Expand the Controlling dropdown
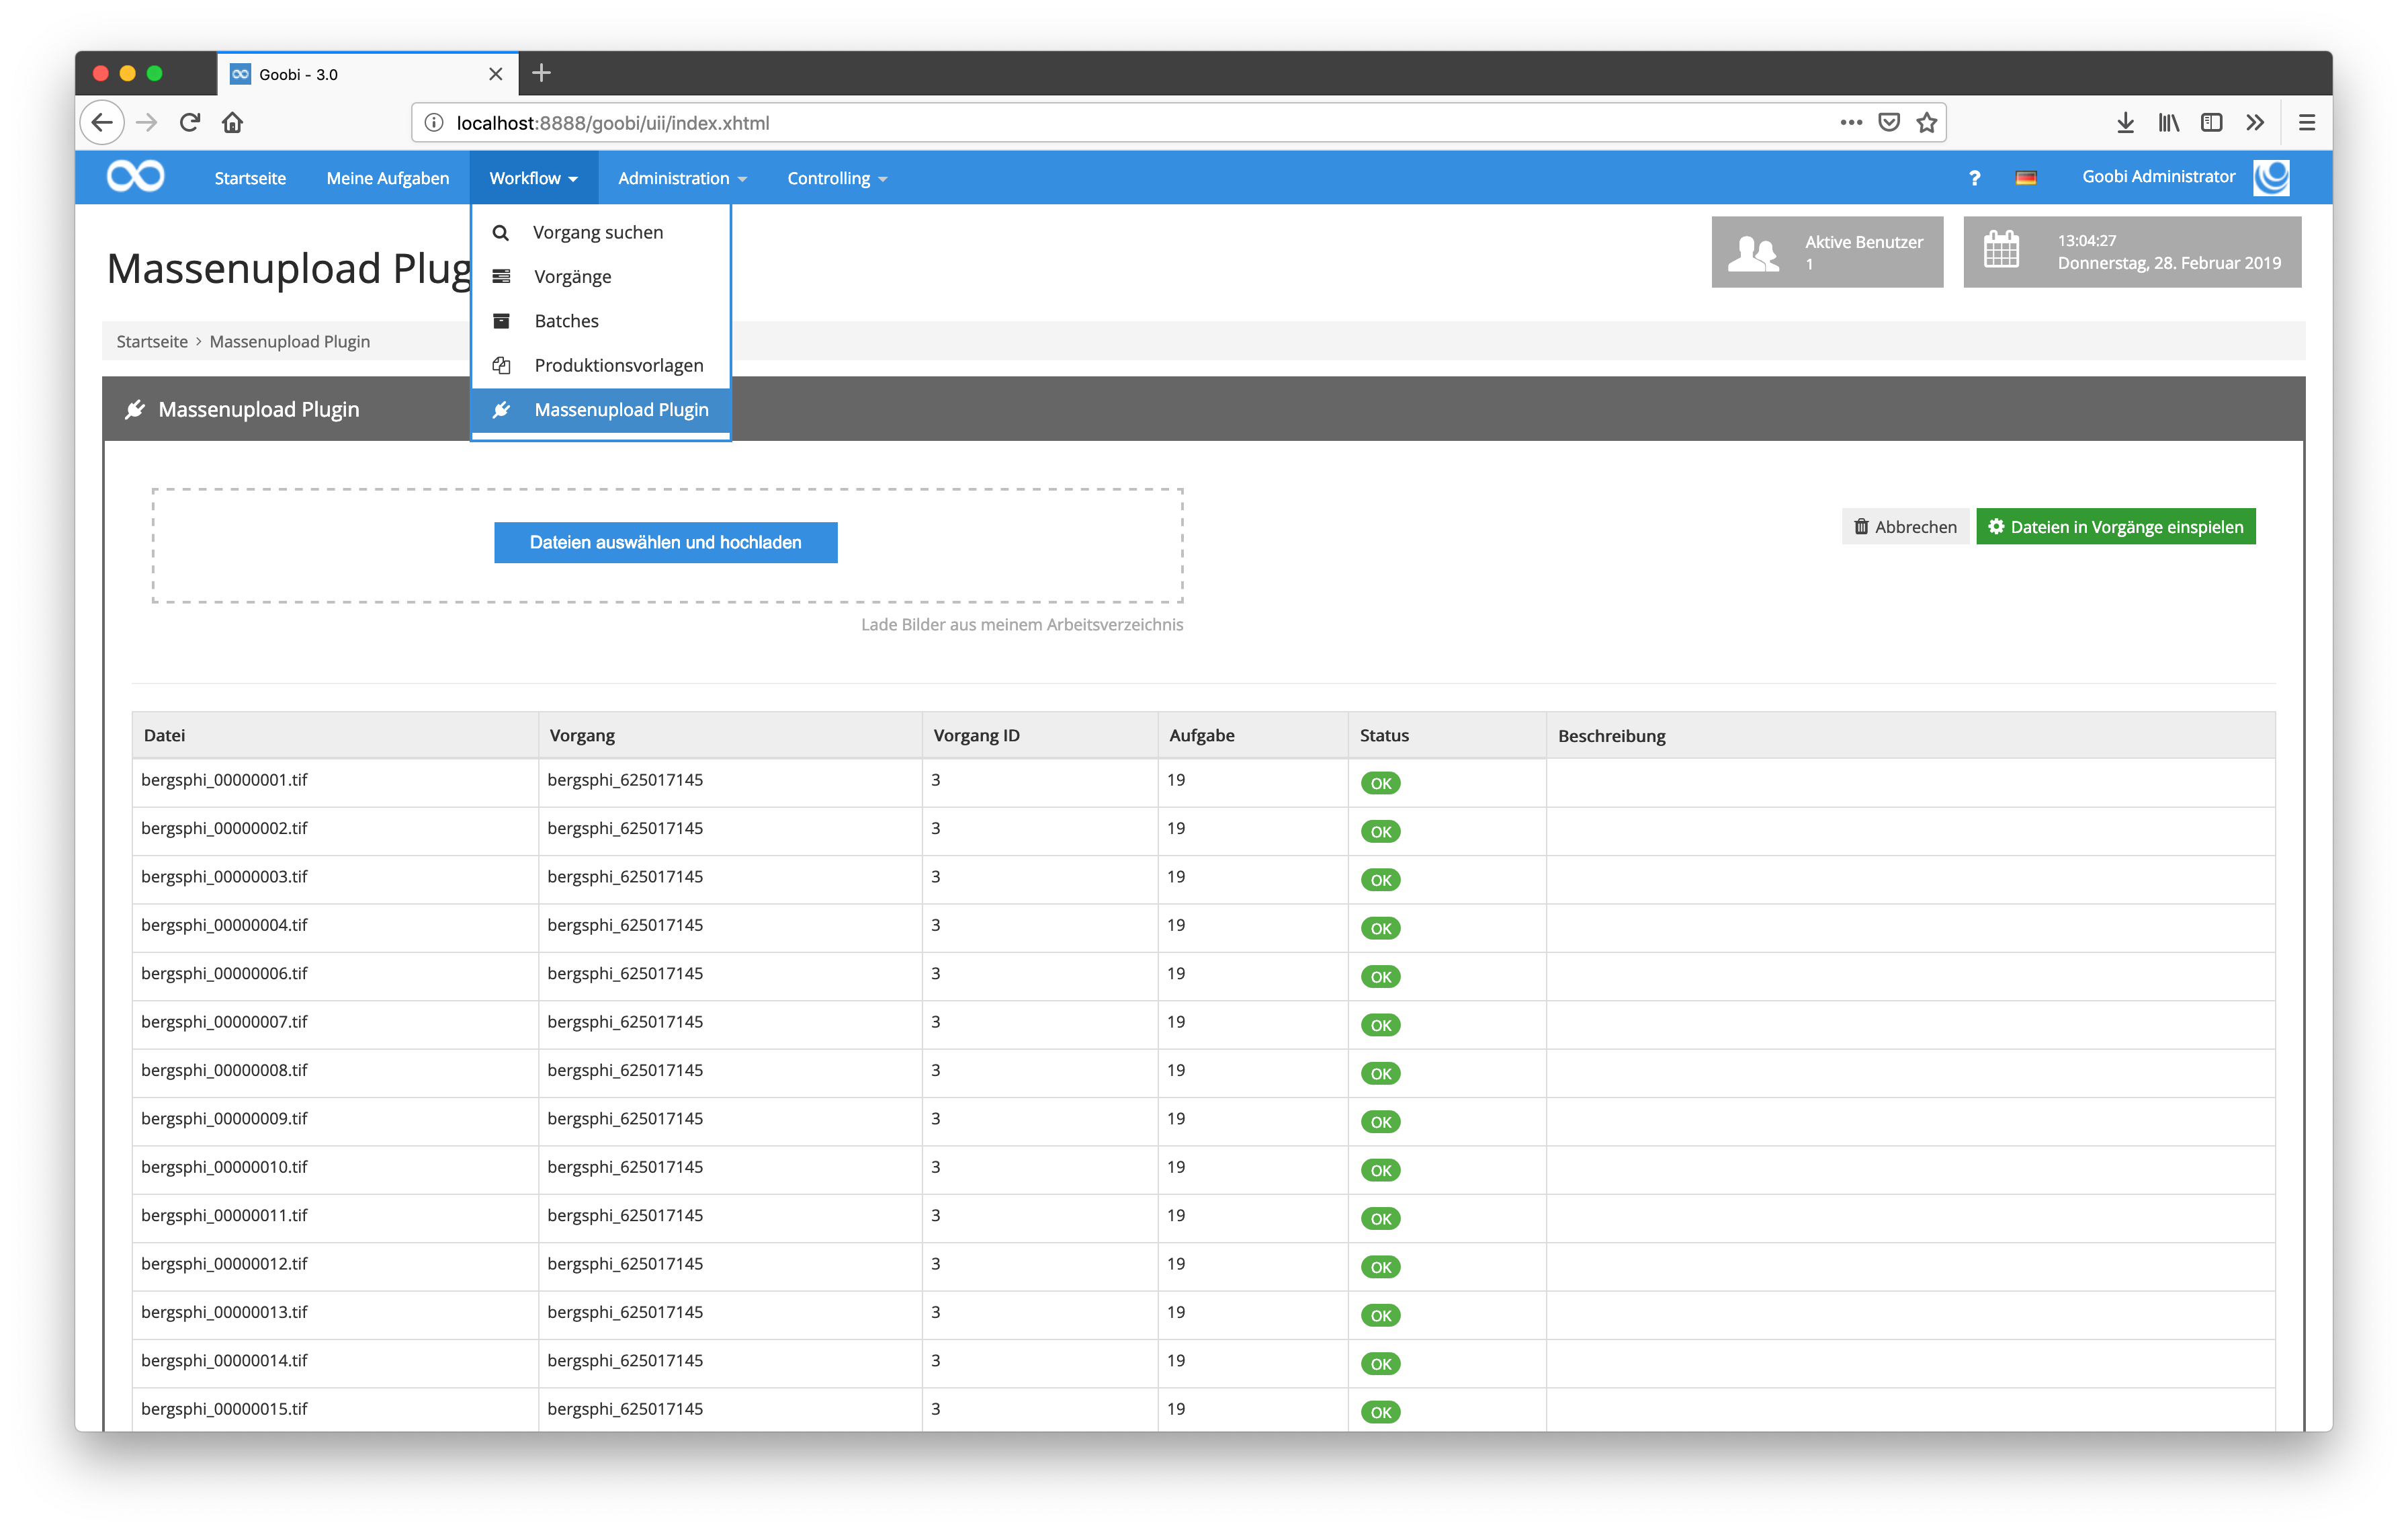The image size is (2408, 1531). point(836,178)
